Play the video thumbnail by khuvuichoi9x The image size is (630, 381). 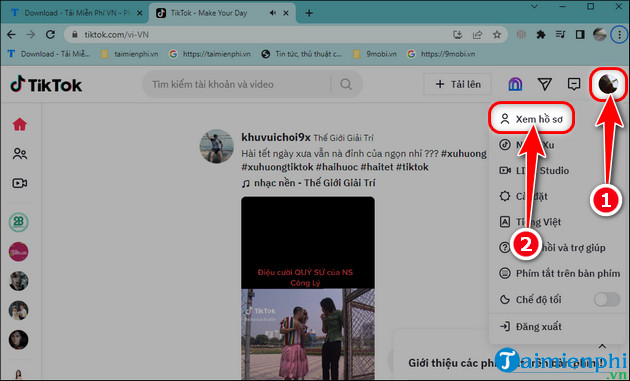click(x=308, y=289)
